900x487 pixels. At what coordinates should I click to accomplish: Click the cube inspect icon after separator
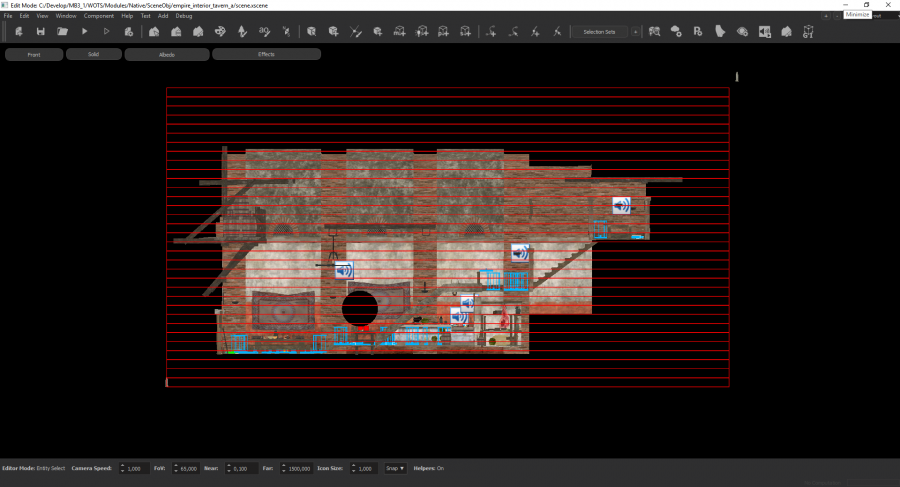coord(311,32)
